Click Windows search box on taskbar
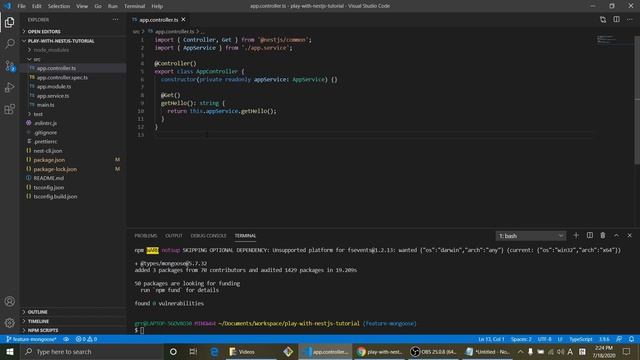Screen dimensions: 640x360 [91, 351]
